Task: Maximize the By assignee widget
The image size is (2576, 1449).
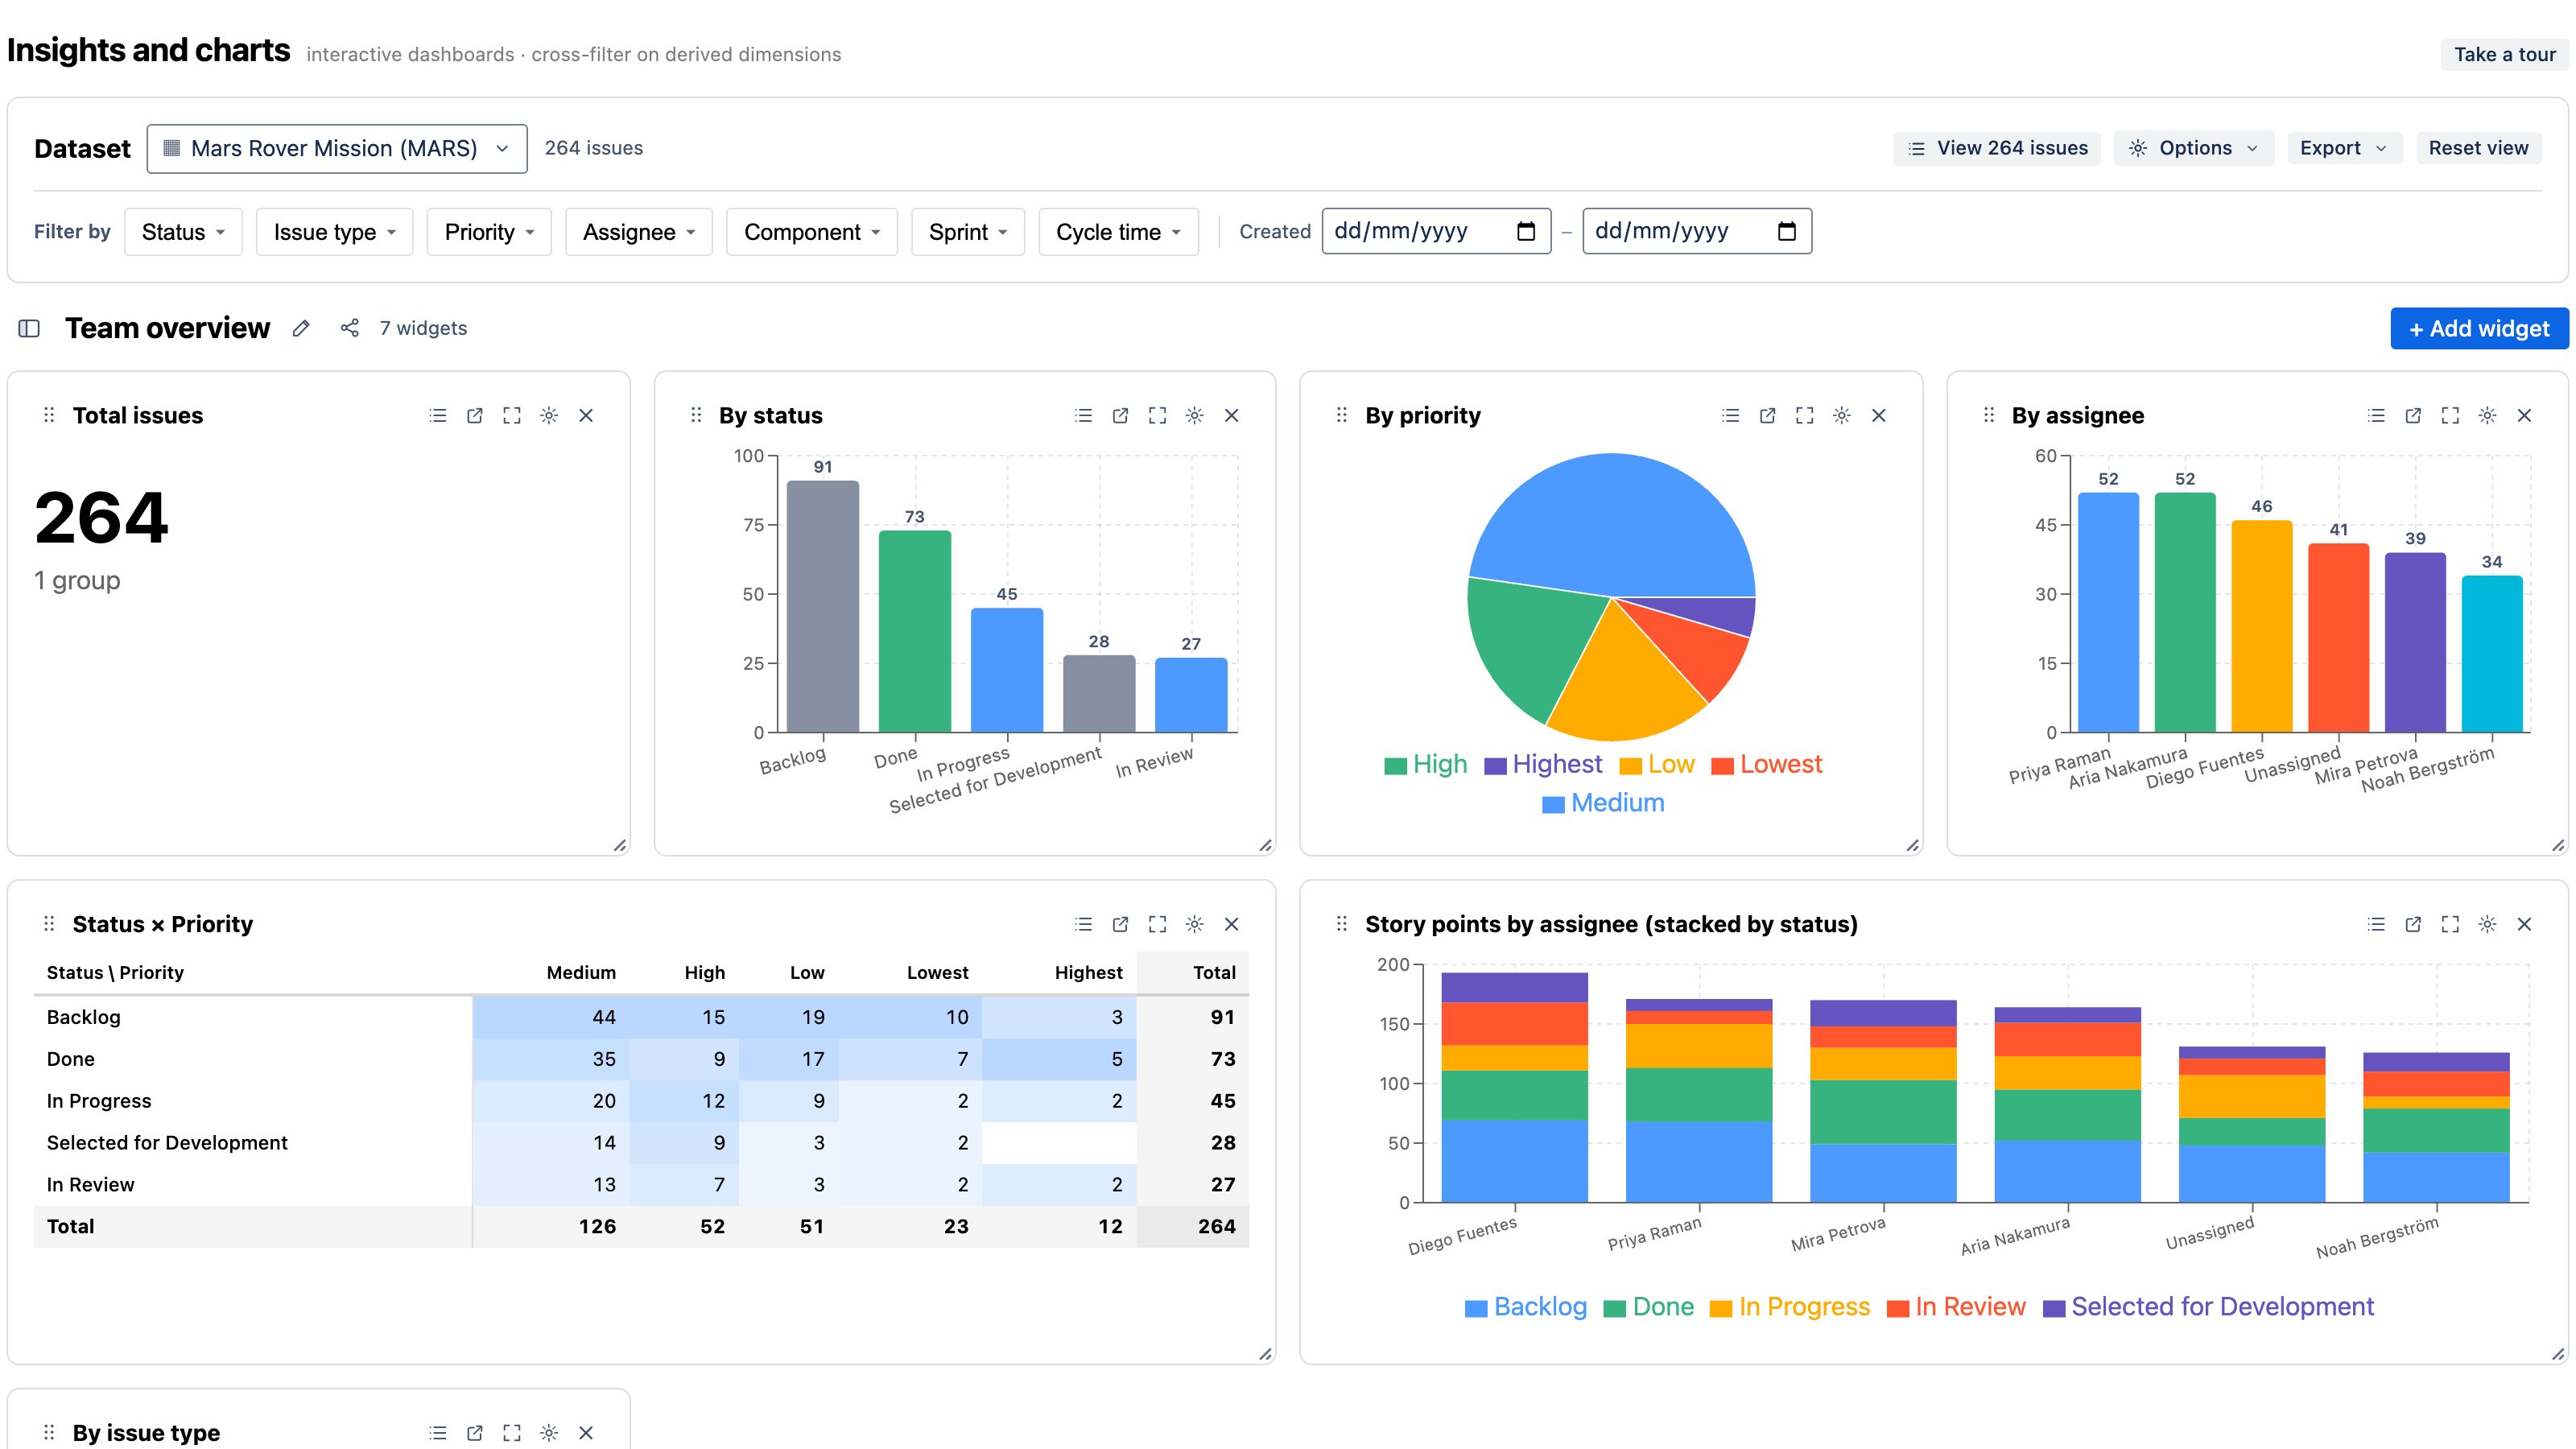Action: [x=2451, y=415]
